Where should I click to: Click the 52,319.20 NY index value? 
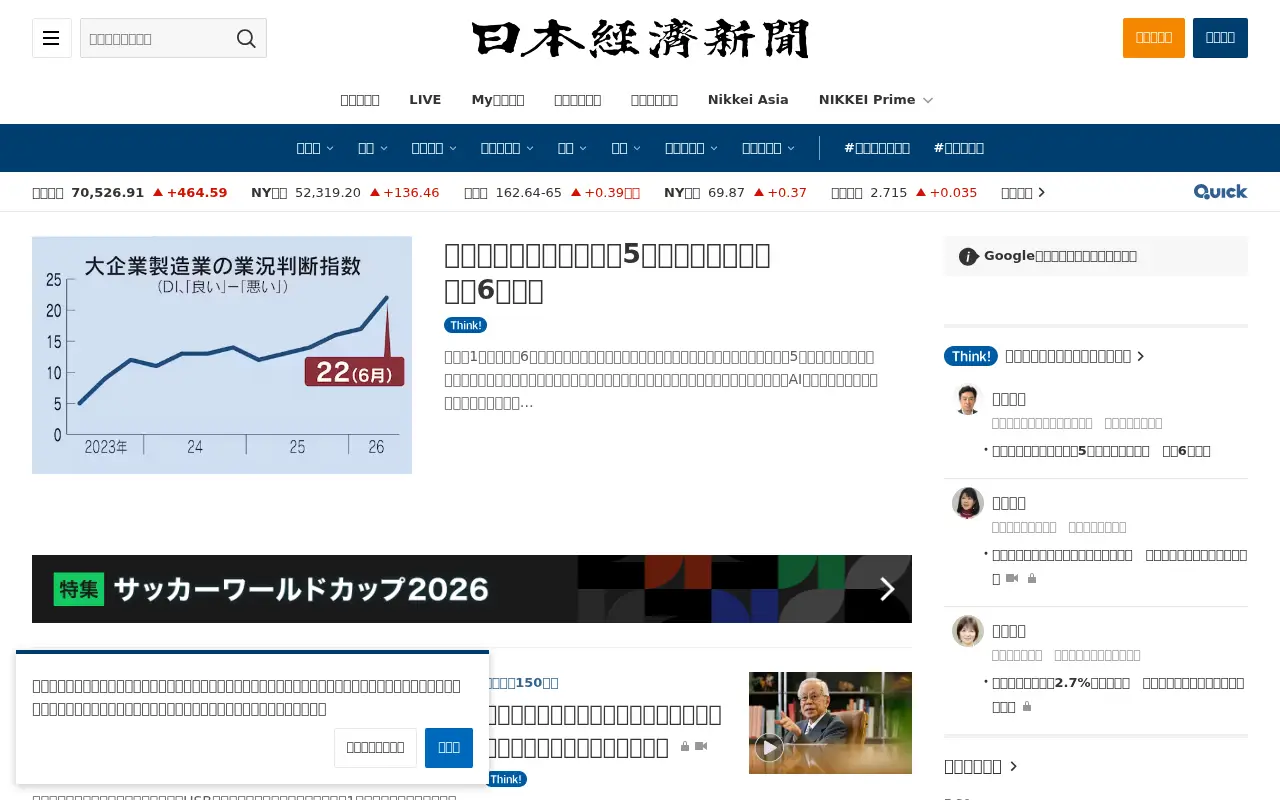pos(328,193)
